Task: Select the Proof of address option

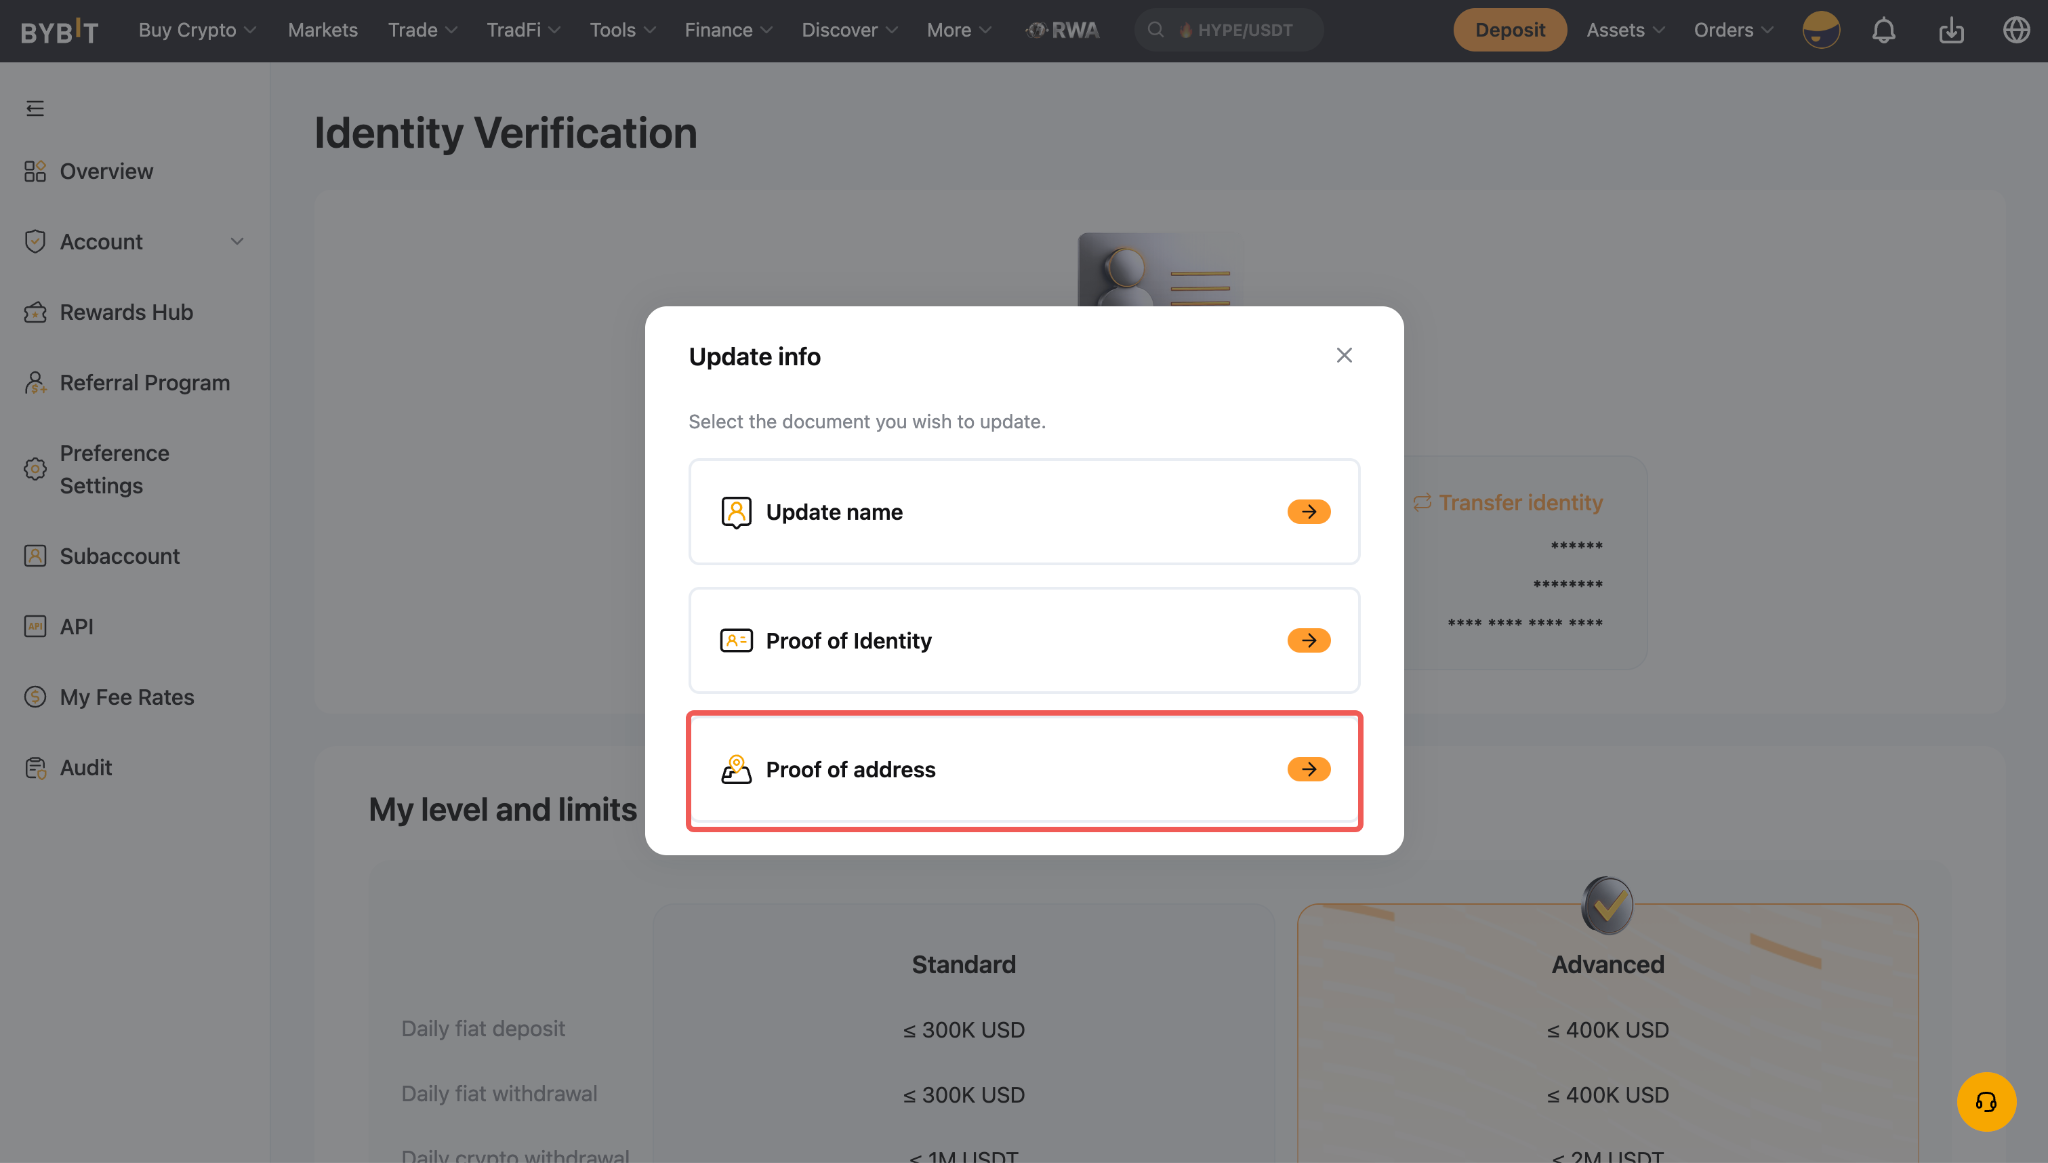Action: pyautogui.click(x=1024, y=769)
